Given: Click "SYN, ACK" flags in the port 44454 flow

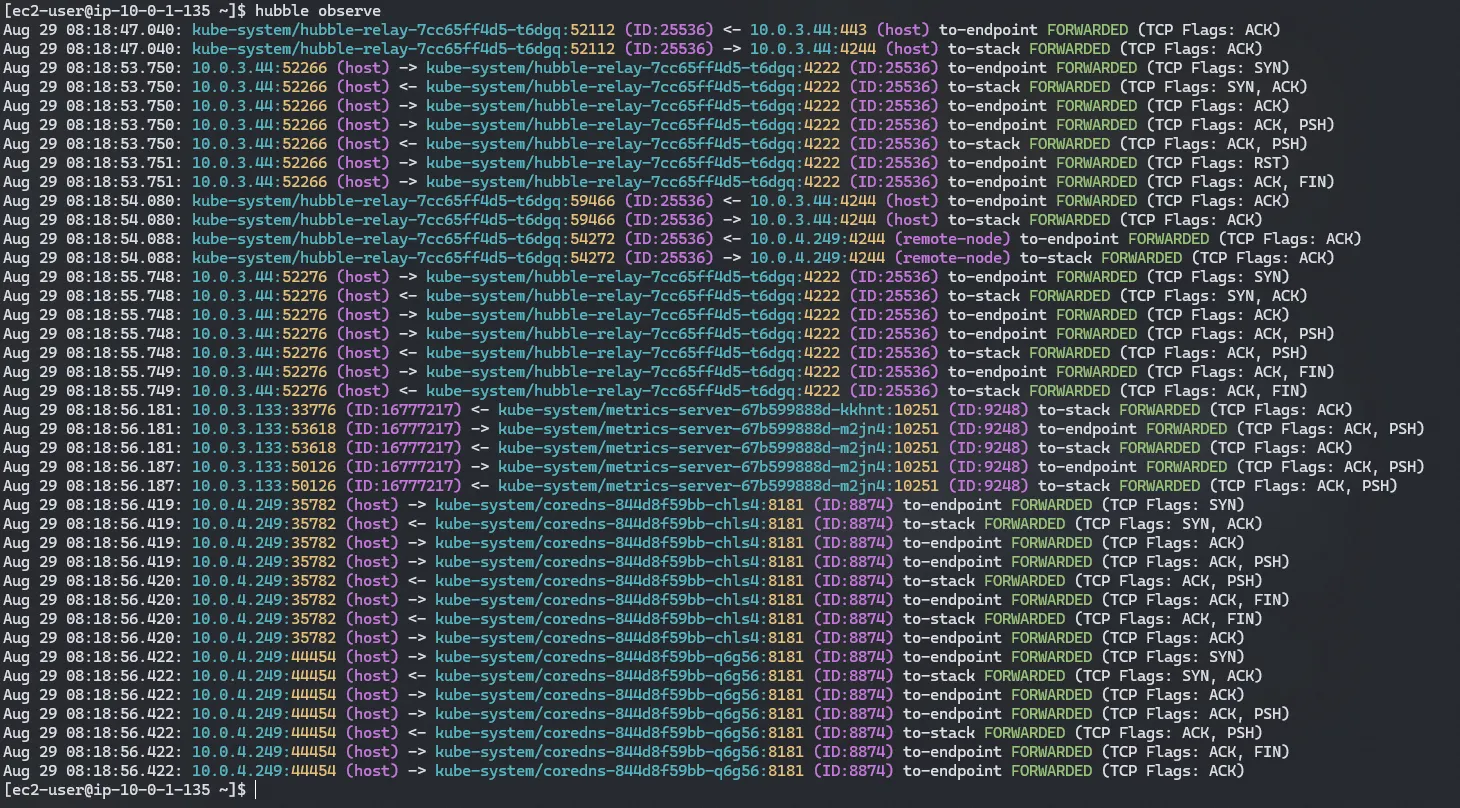Looking at the screenshot, I should click(1216, 676).
